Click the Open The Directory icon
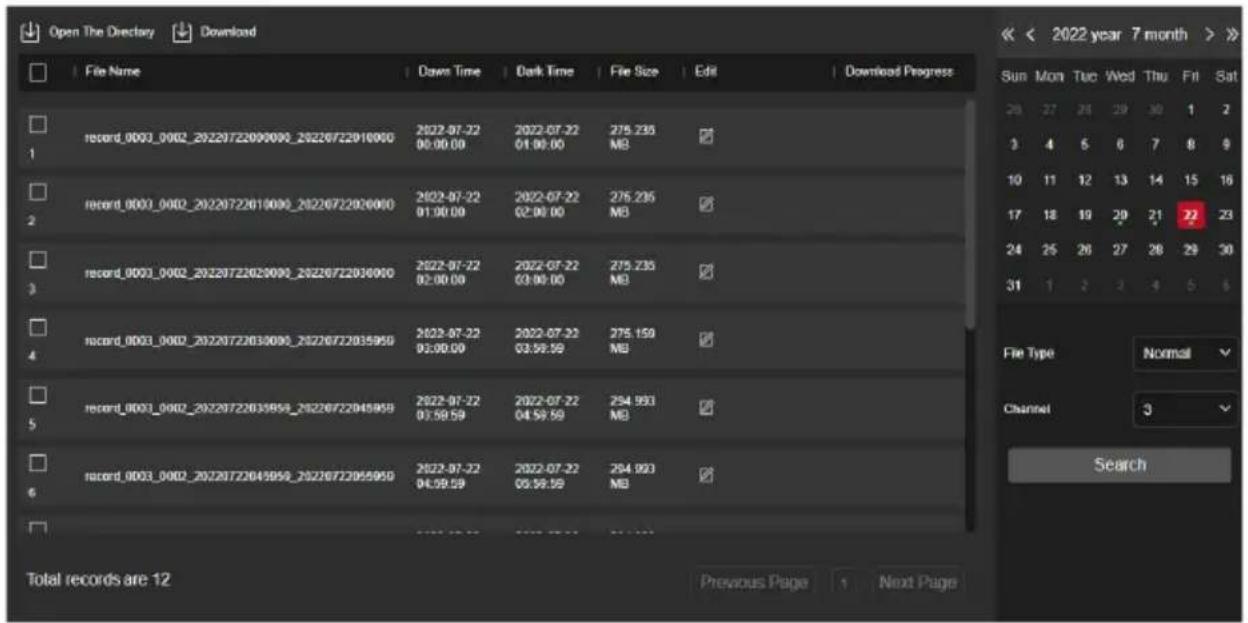Viewport: 1248px width, 623px height. [31, 32]
